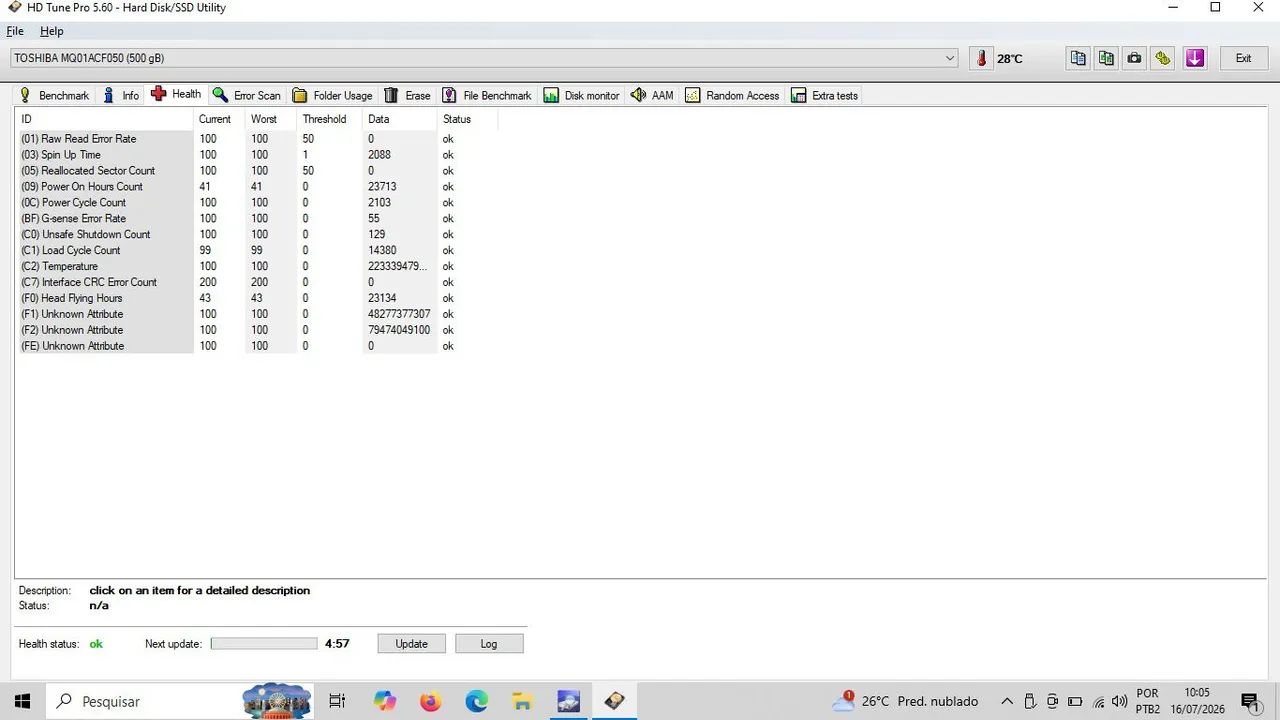Select the (C0) Unsafe Shutdown Count row
Viewport: 1280px width, 720px height.
257,235
